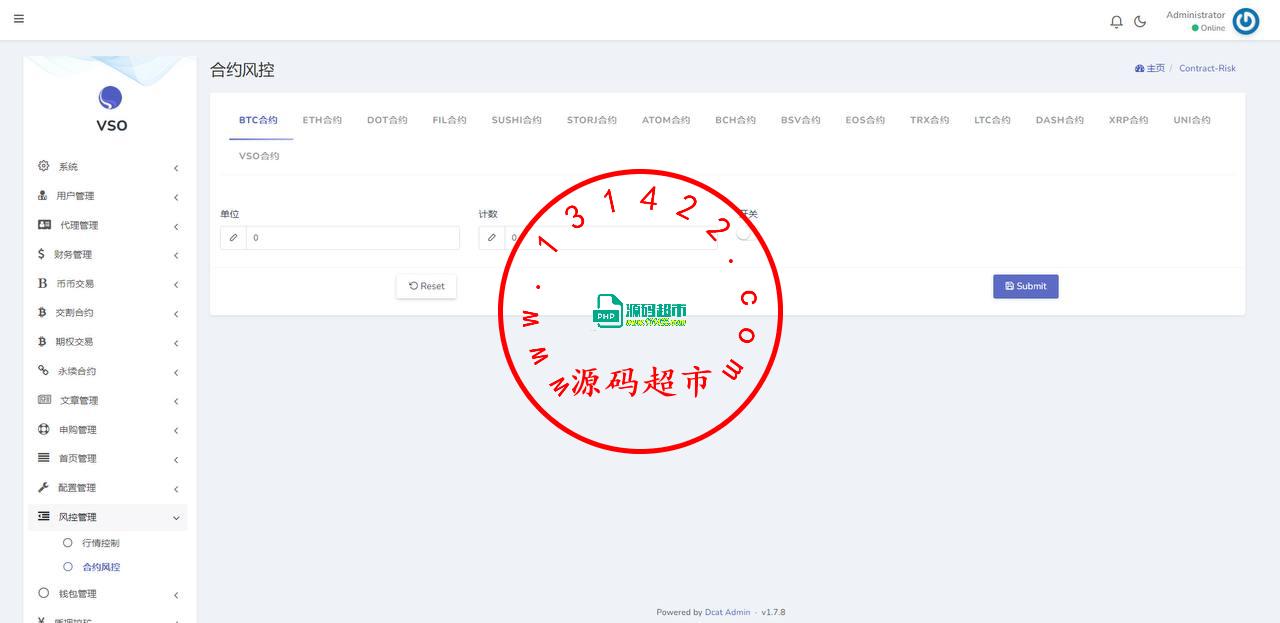1280x623 pixels.
Task: Switch to the VSO合约 tab
Action: coord(259,156)
